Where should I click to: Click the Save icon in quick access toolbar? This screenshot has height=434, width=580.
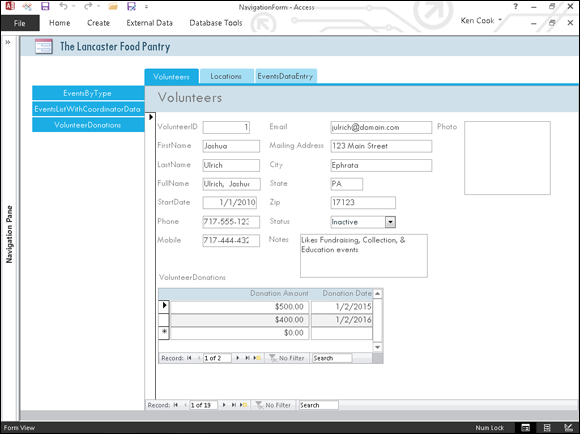[45, 6]
